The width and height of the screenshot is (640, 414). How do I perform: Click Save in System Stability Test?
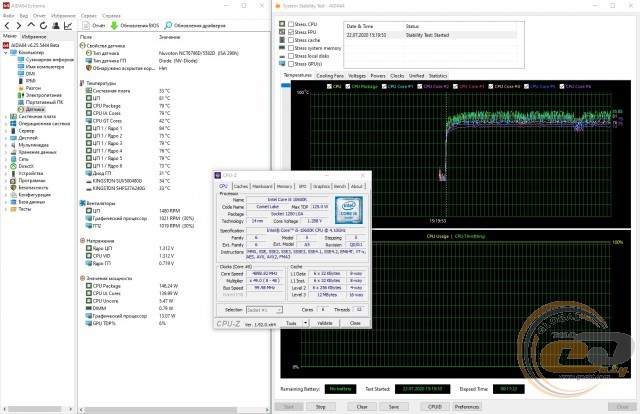(394, 407)
